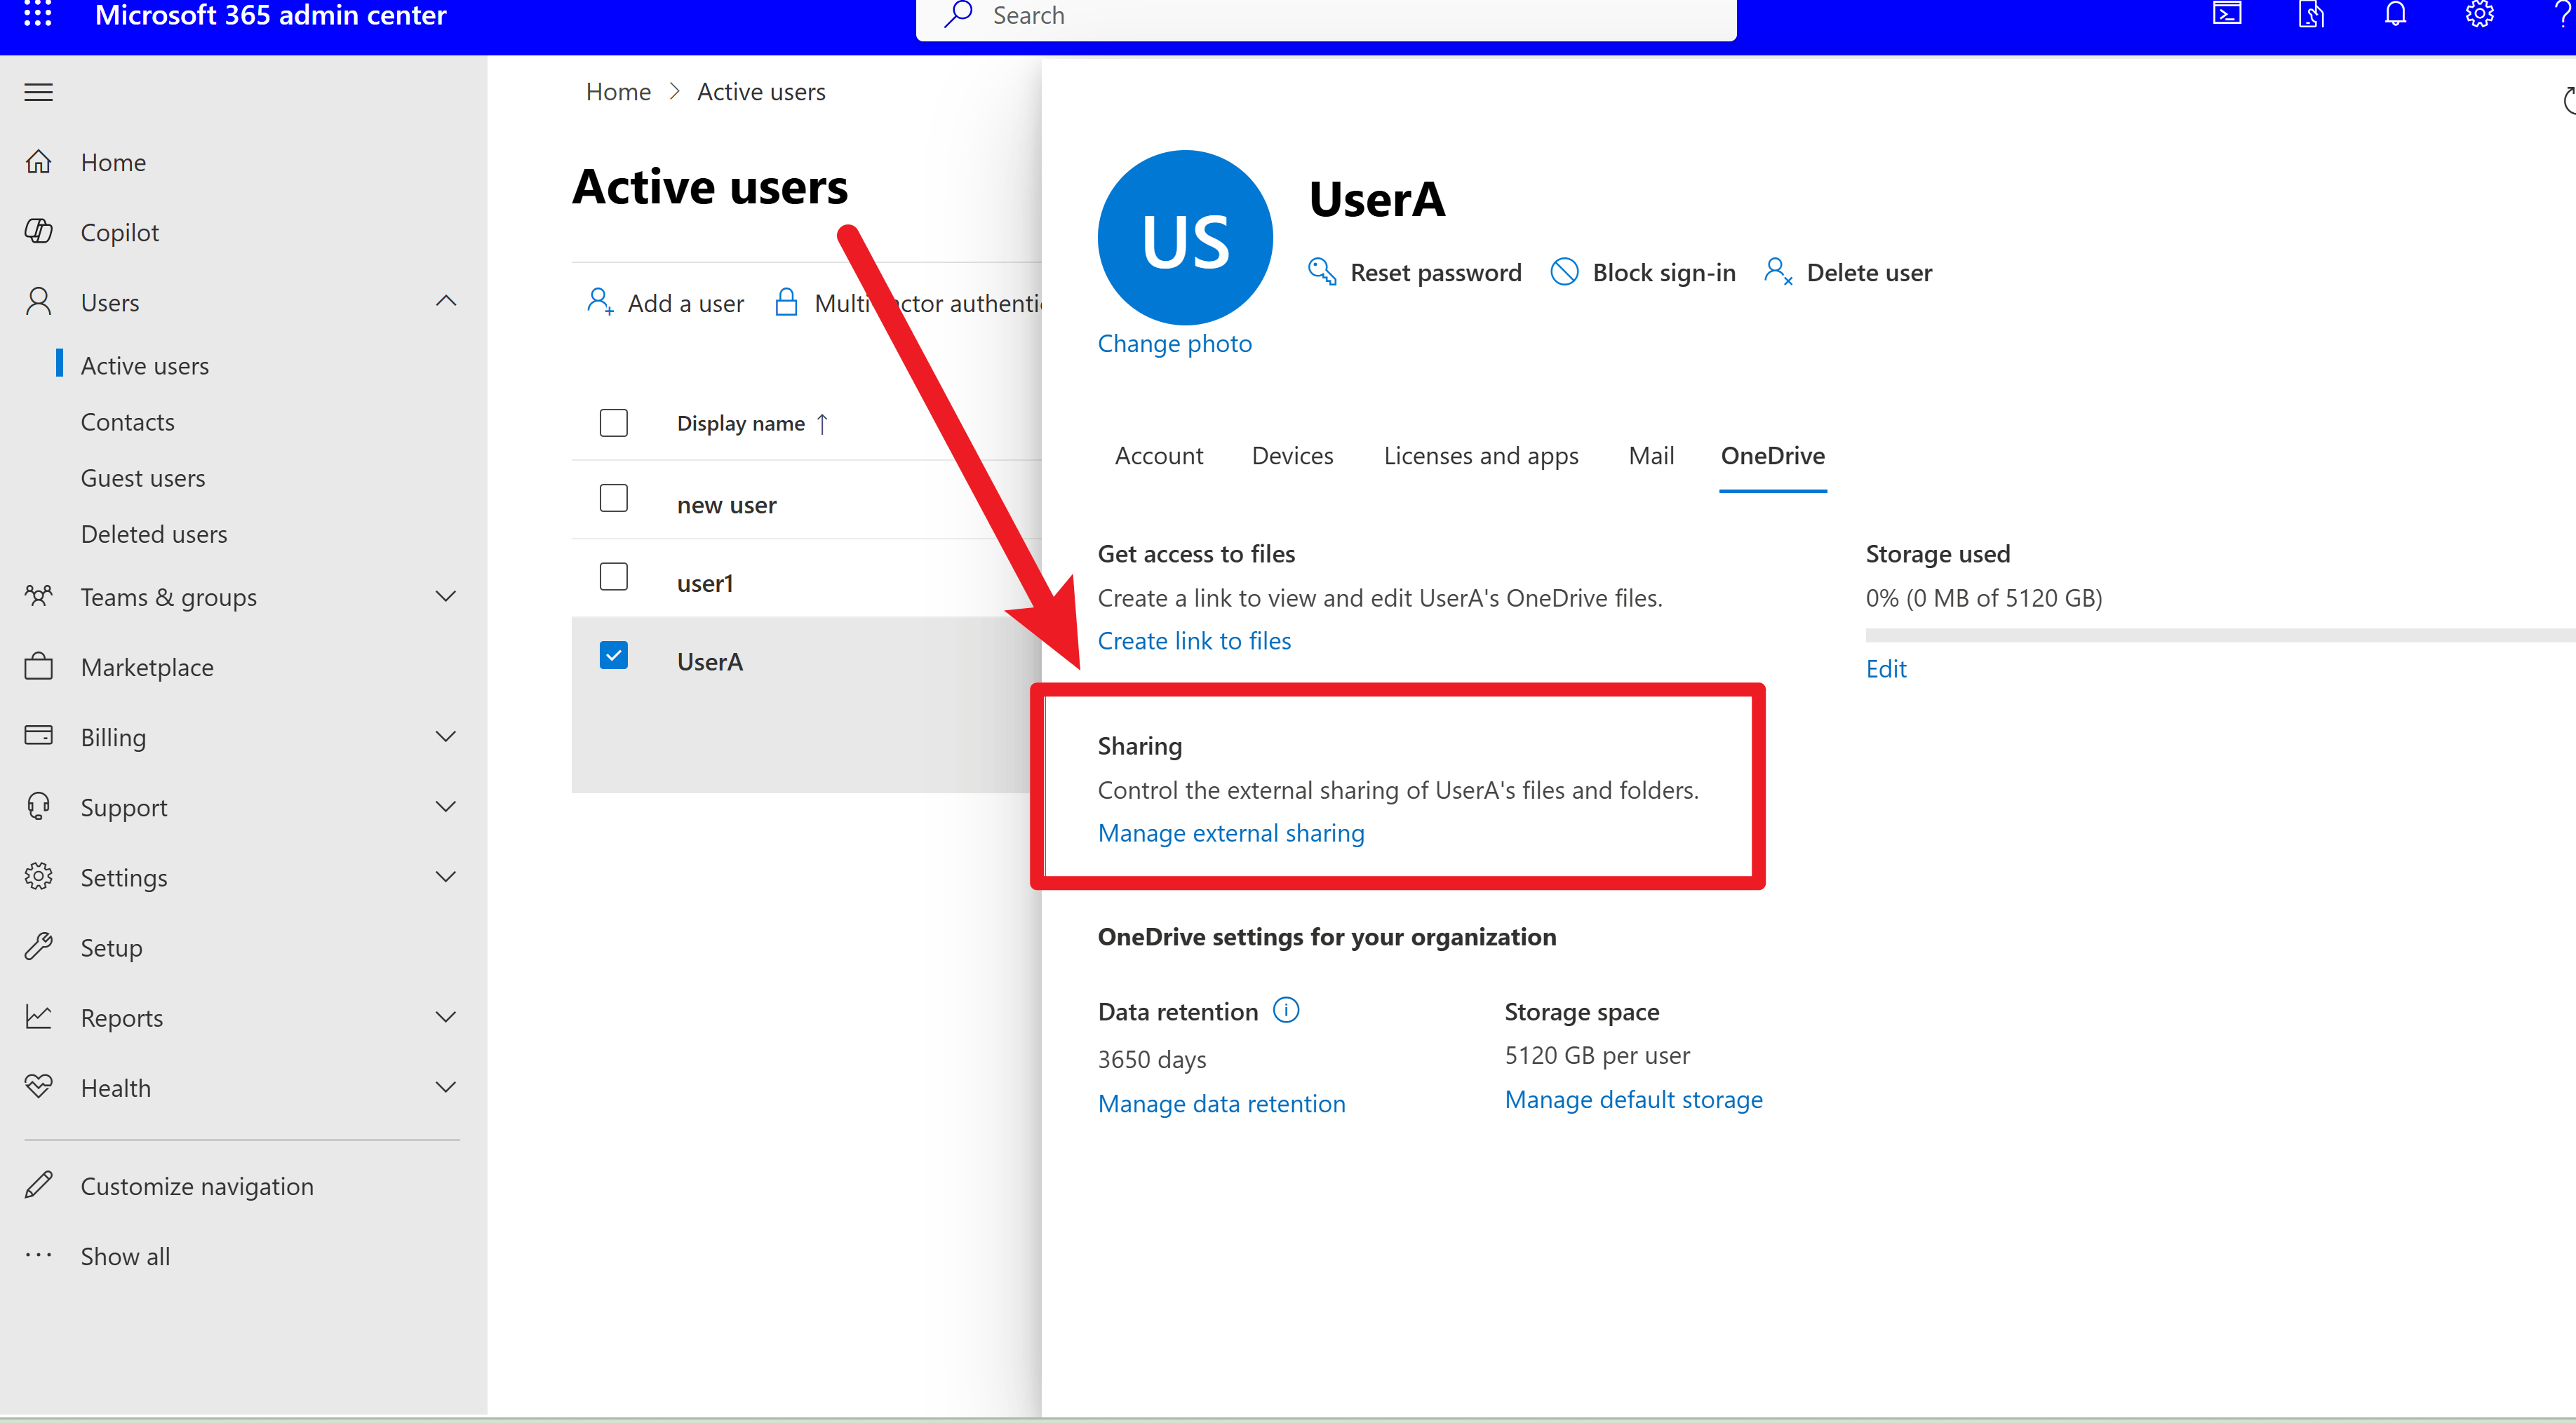Open the Cloud Shell icon in header
The width and height of the screenshot is (2576, 1423).
[2227, 14]
